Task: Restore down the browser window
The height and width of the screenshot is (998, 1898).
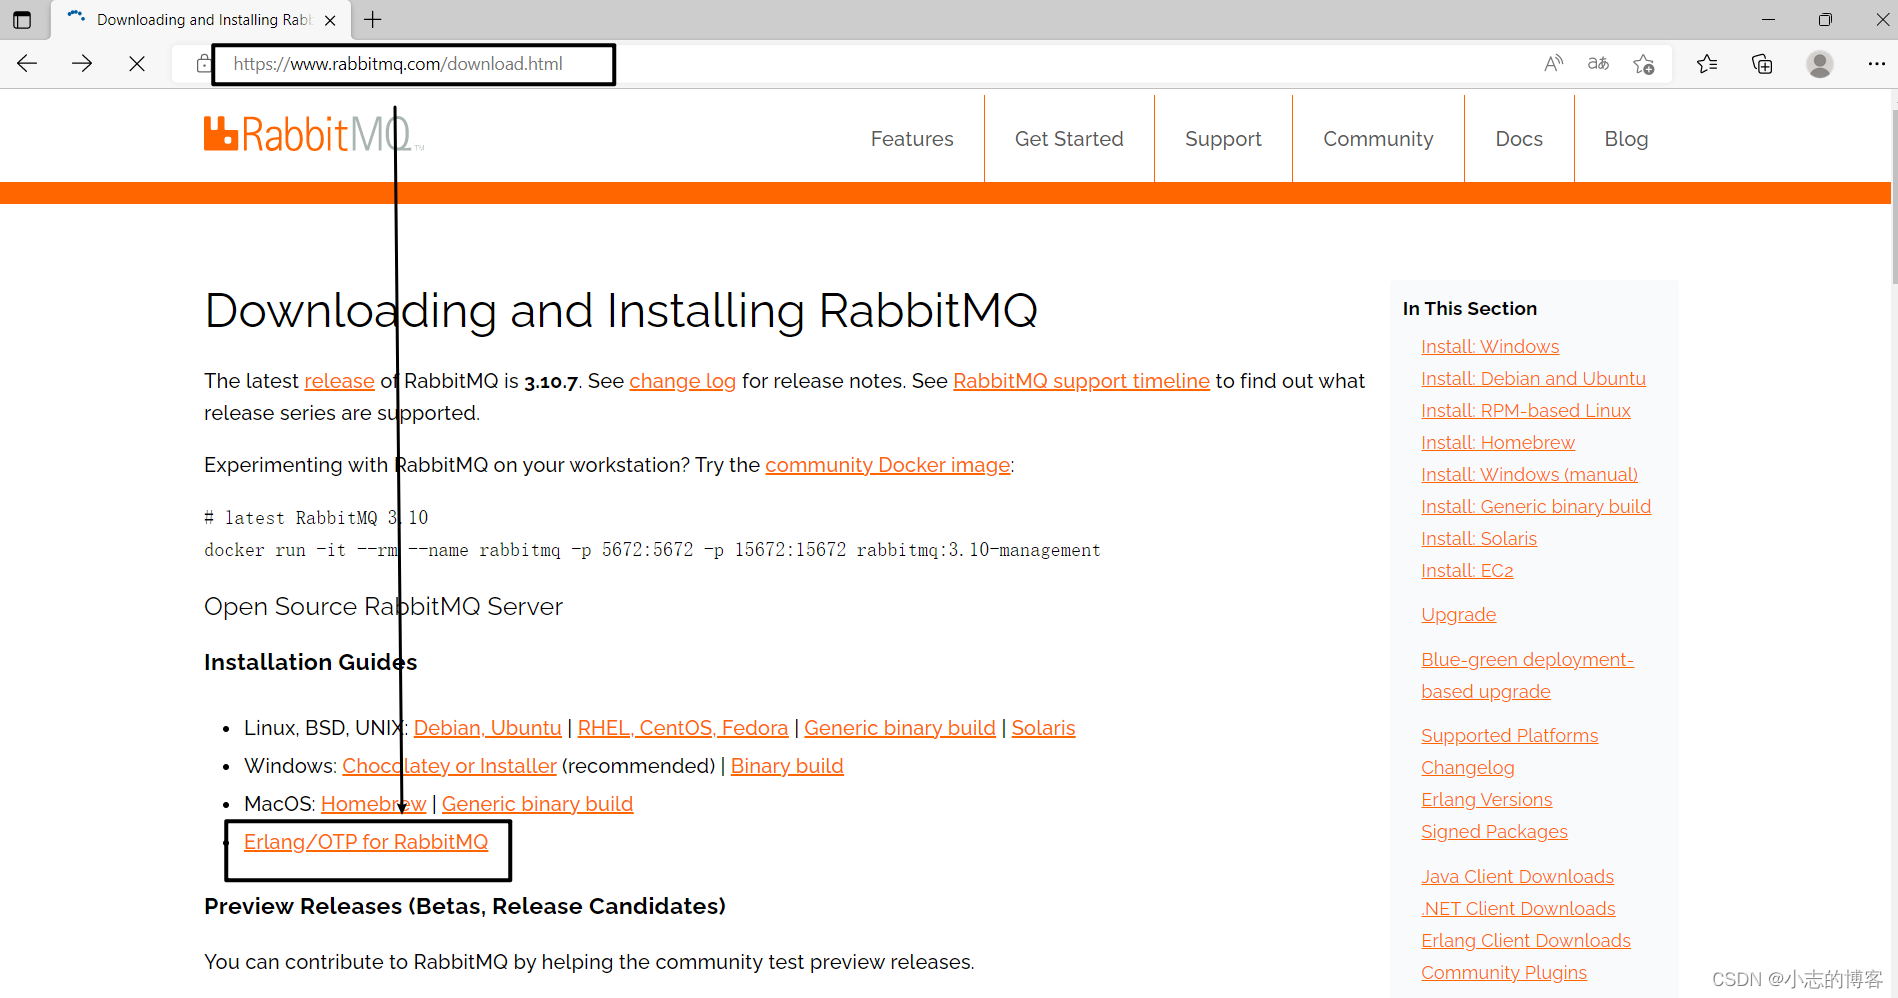Action: pyautogui.click(x=1825, y=20)
